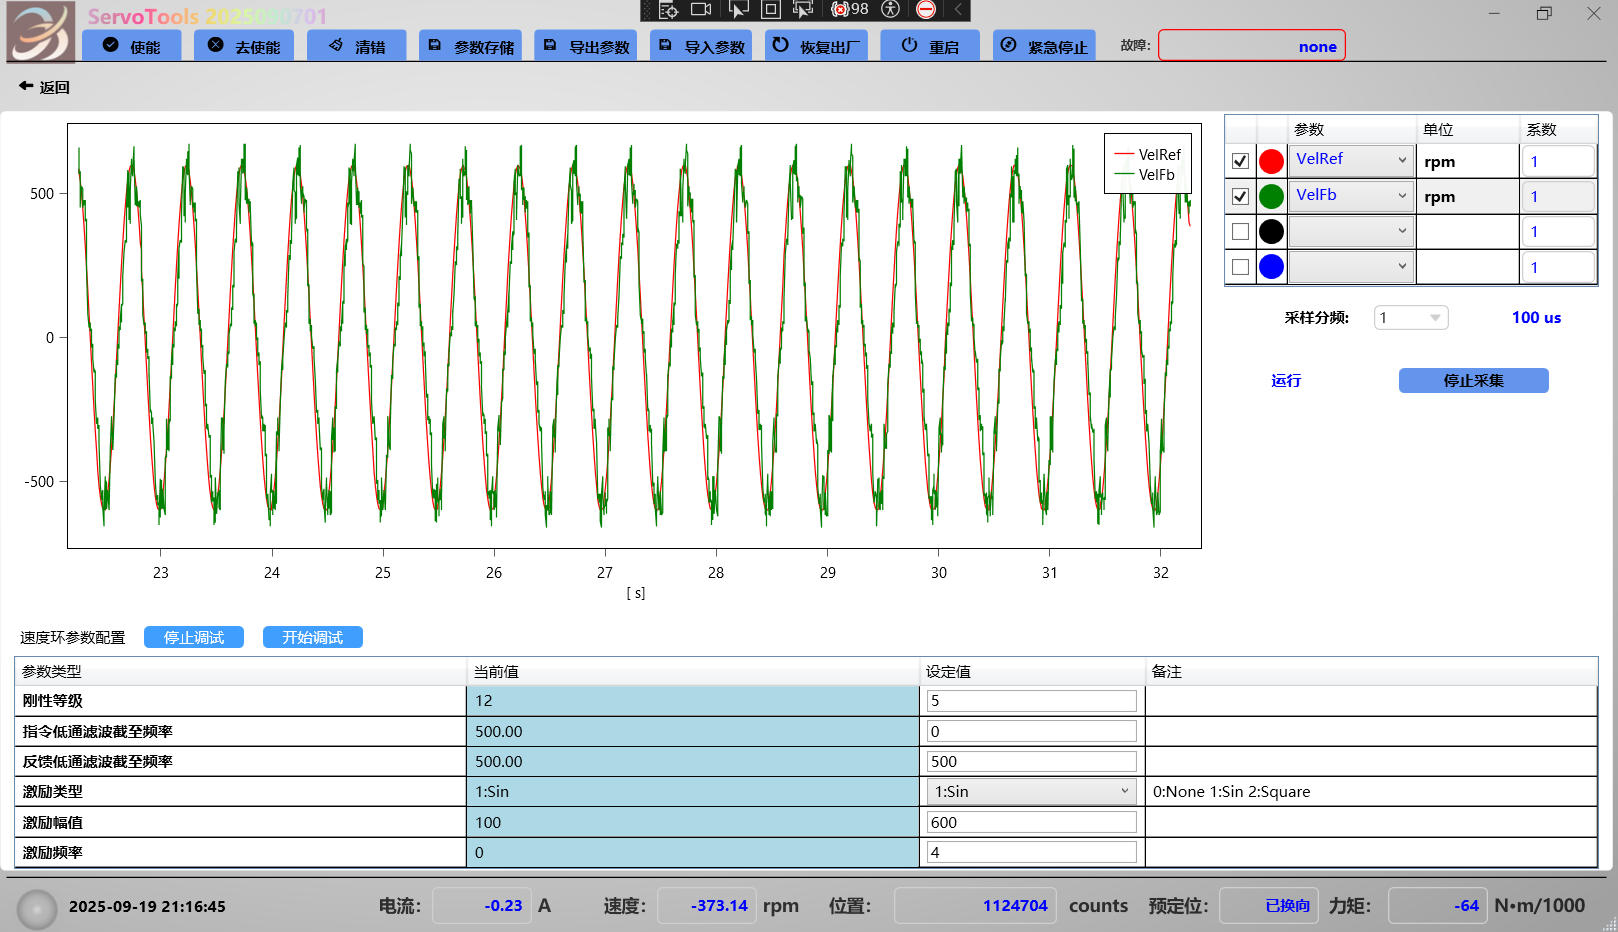
Task: Click the video camera debug toolbar icon
Action: (x=701, y=10)
